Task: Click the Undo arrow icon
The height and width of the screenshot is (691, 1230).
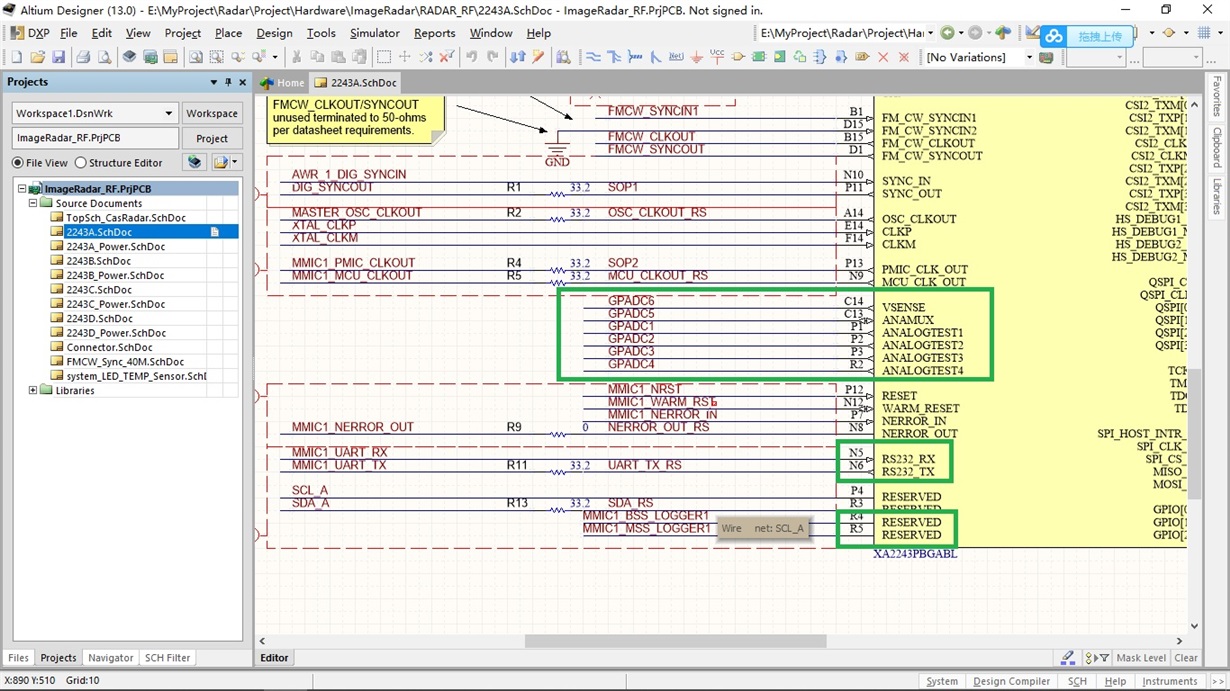Action: coord(471,57)
